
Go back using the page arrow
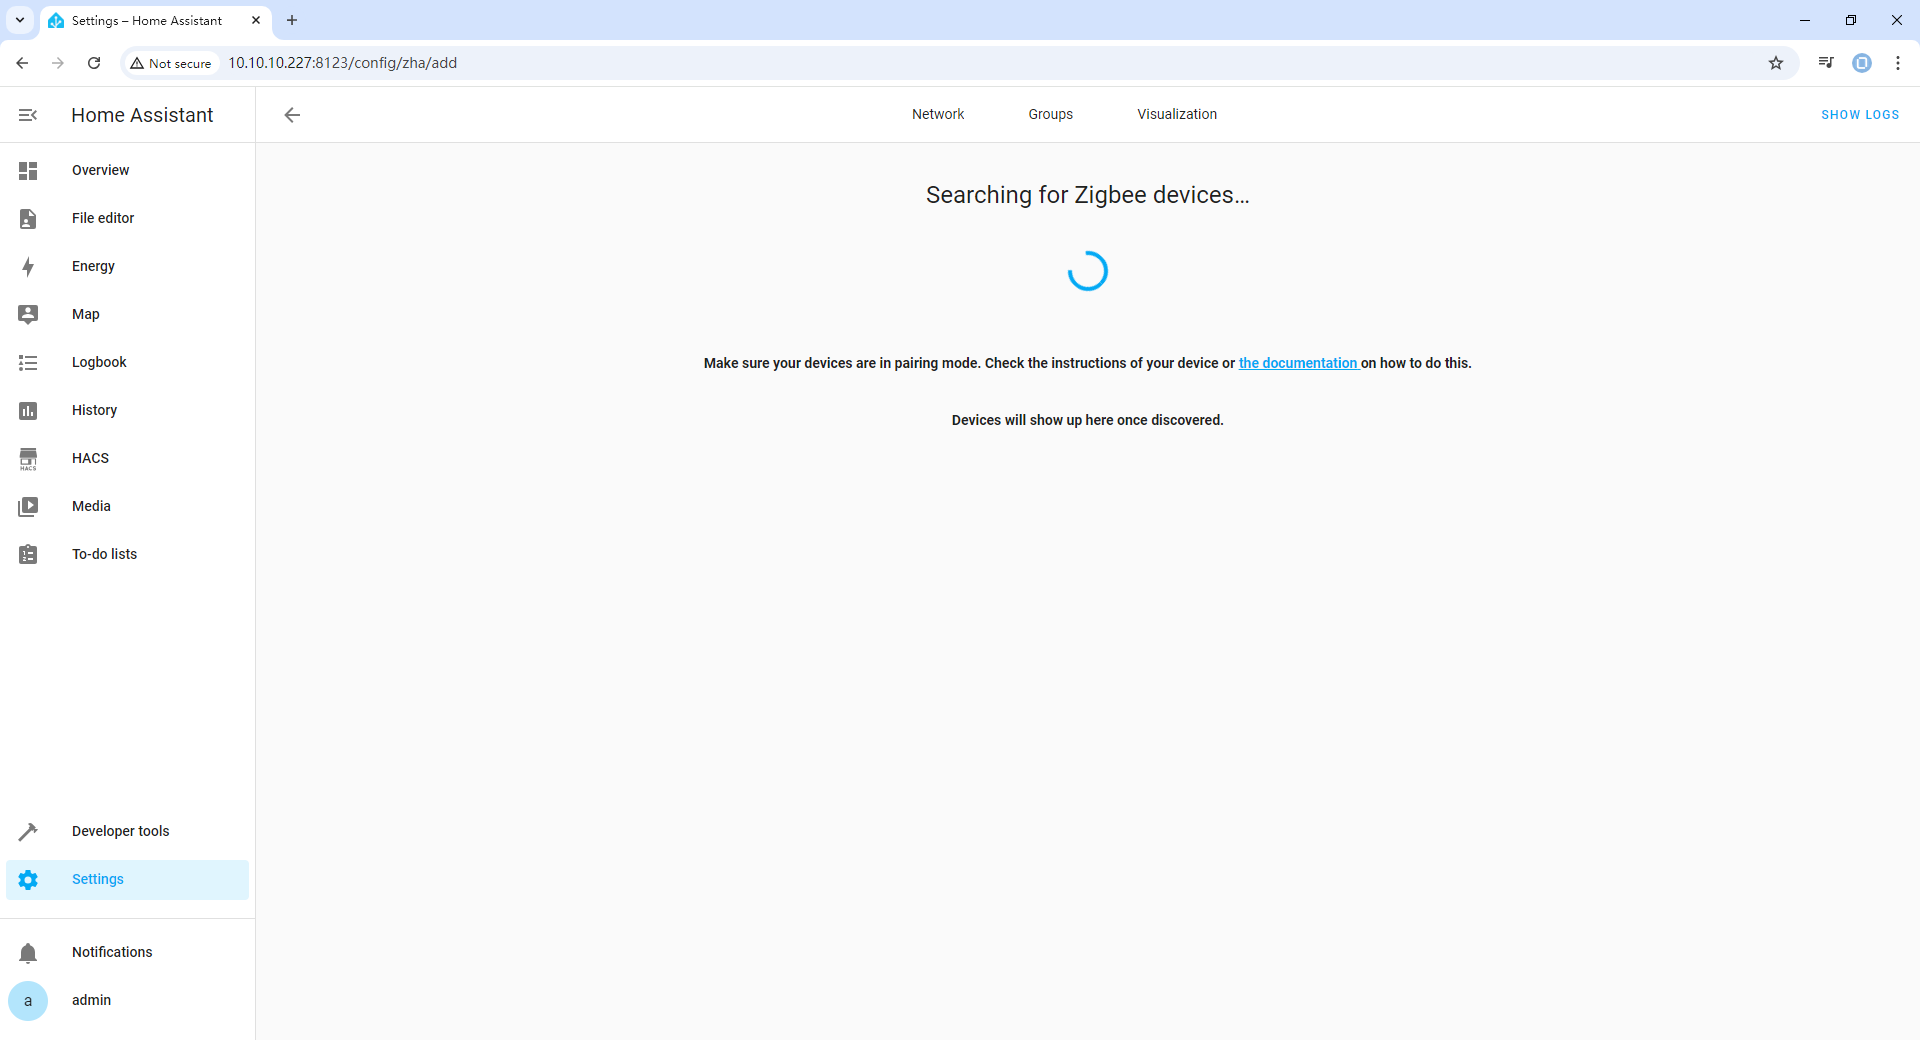[292, 115]
